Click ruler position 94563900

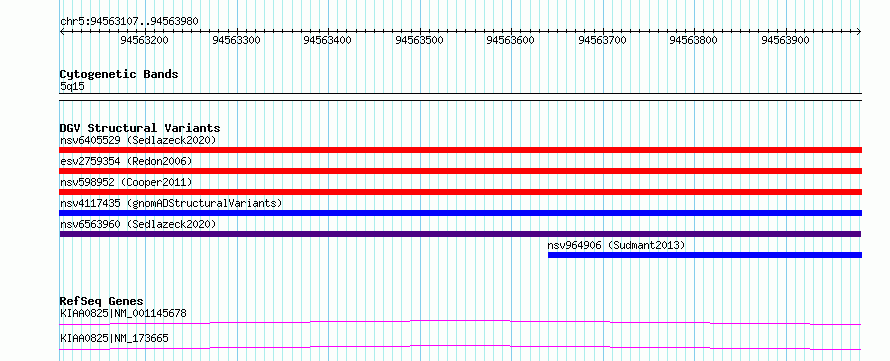tap(786, 40)
